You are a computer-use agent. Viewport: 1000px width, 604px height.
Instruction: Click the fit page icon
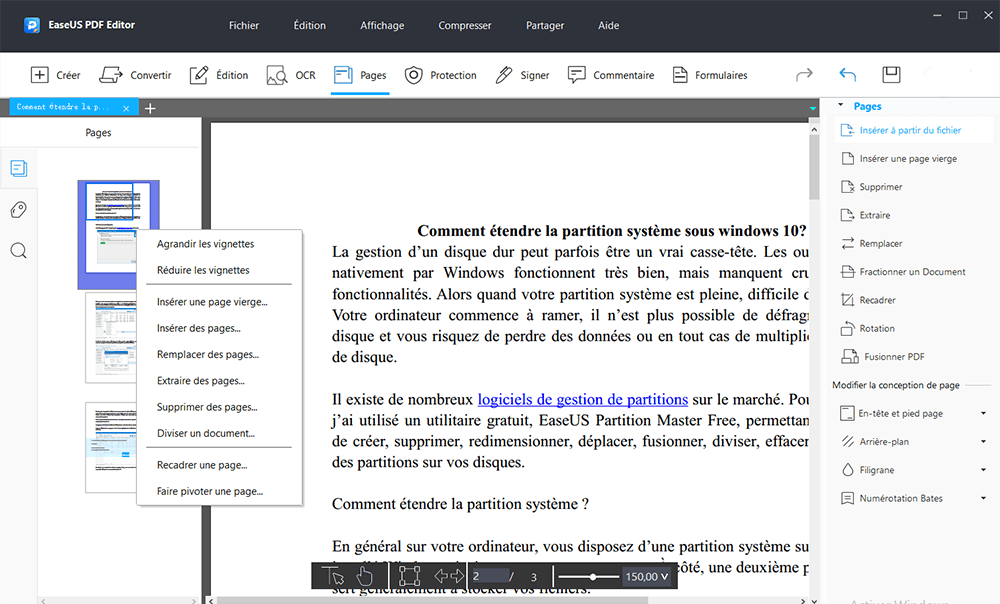coord(409,576)
